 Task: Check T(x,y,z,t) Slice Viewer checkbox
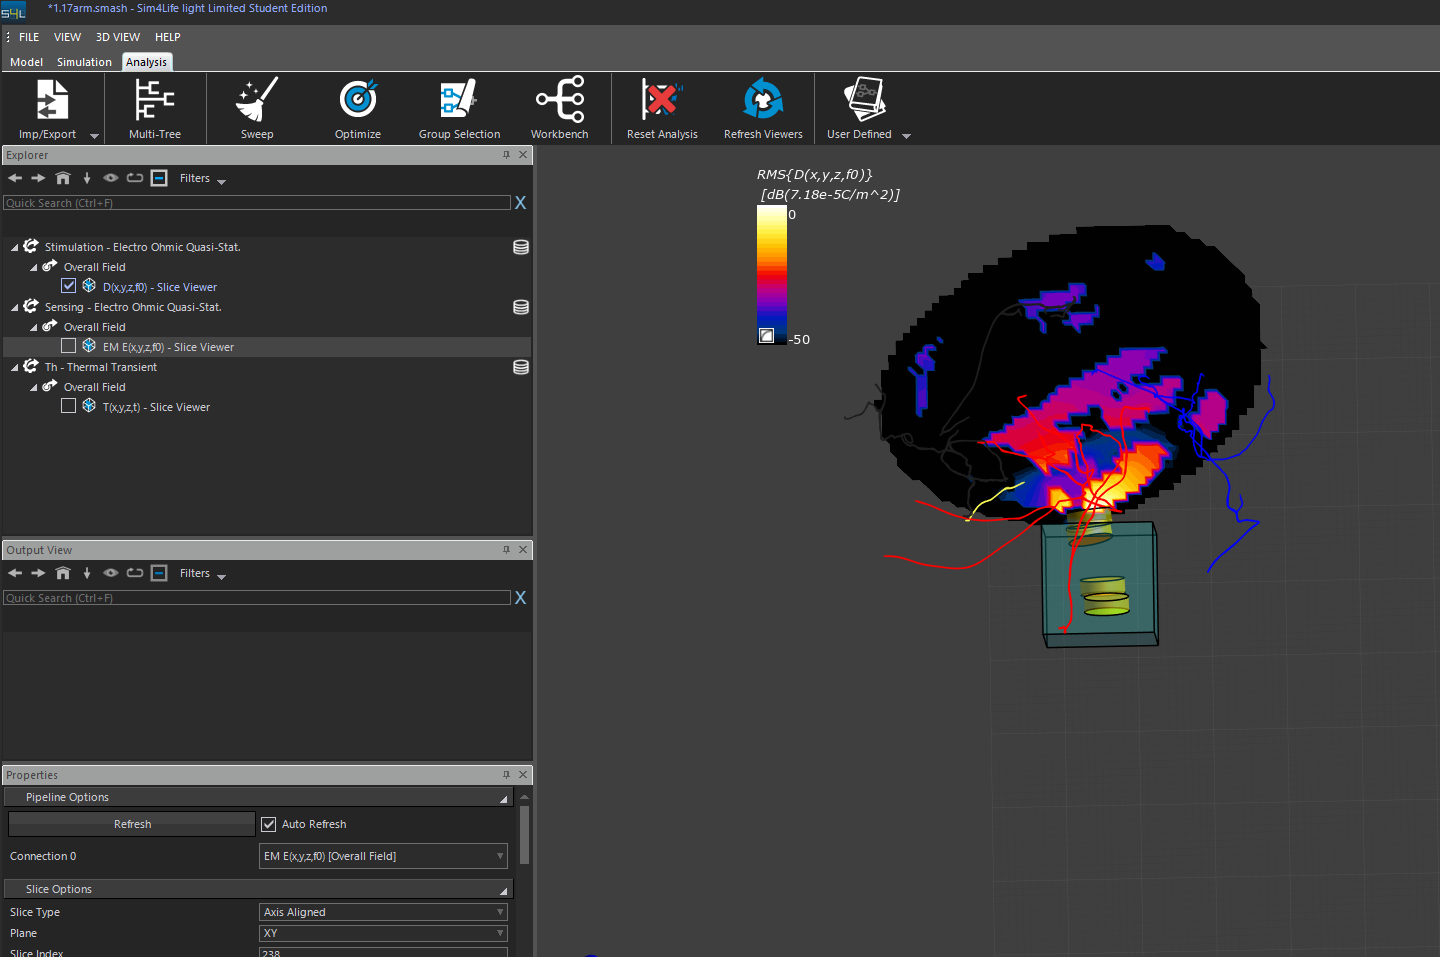tap(69, 406)
